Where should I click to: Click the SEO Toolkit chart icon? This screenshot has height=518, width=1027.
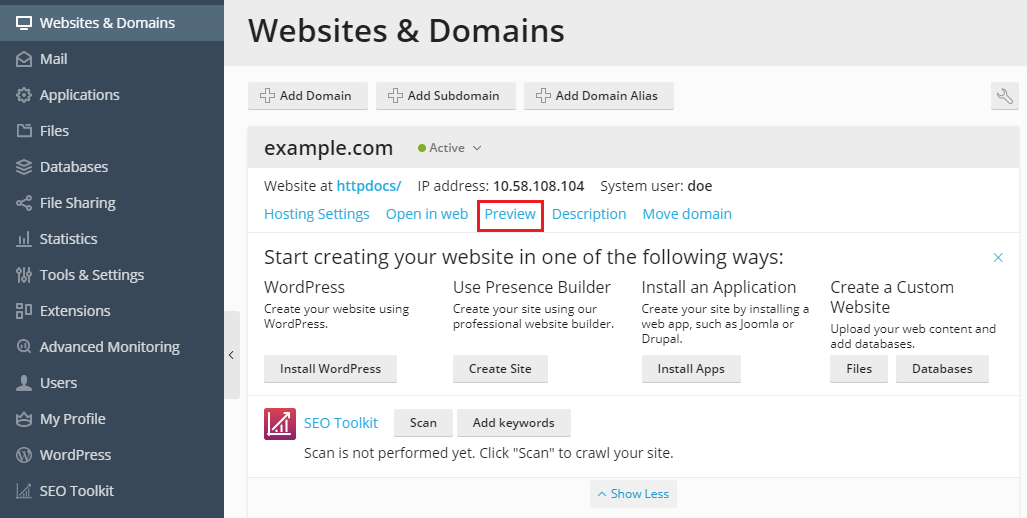pos(280,424)
